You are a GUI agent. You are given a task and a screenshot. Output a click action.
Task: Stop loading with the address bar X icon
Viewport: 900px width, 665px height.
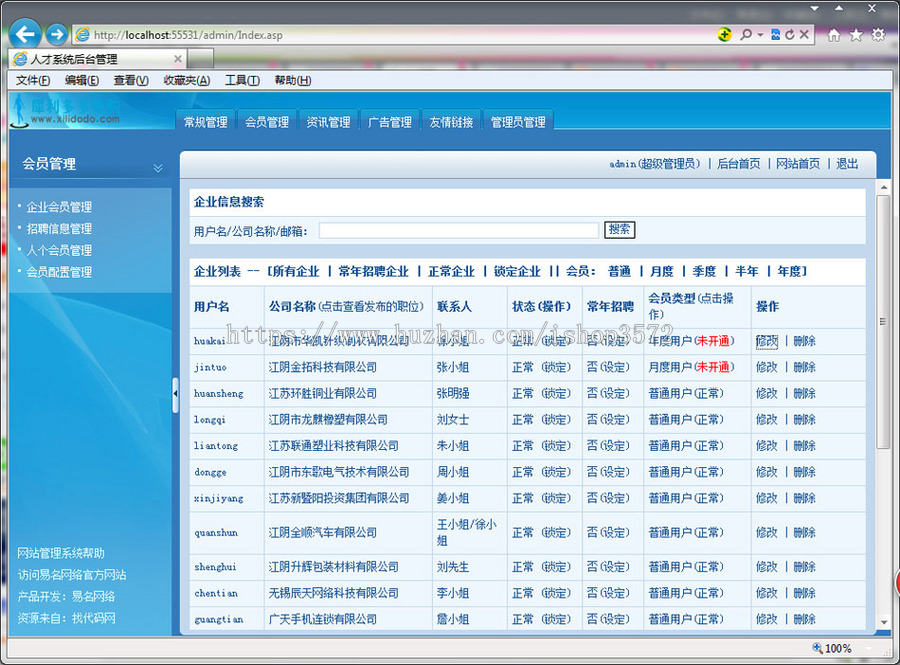click(804, 35)
